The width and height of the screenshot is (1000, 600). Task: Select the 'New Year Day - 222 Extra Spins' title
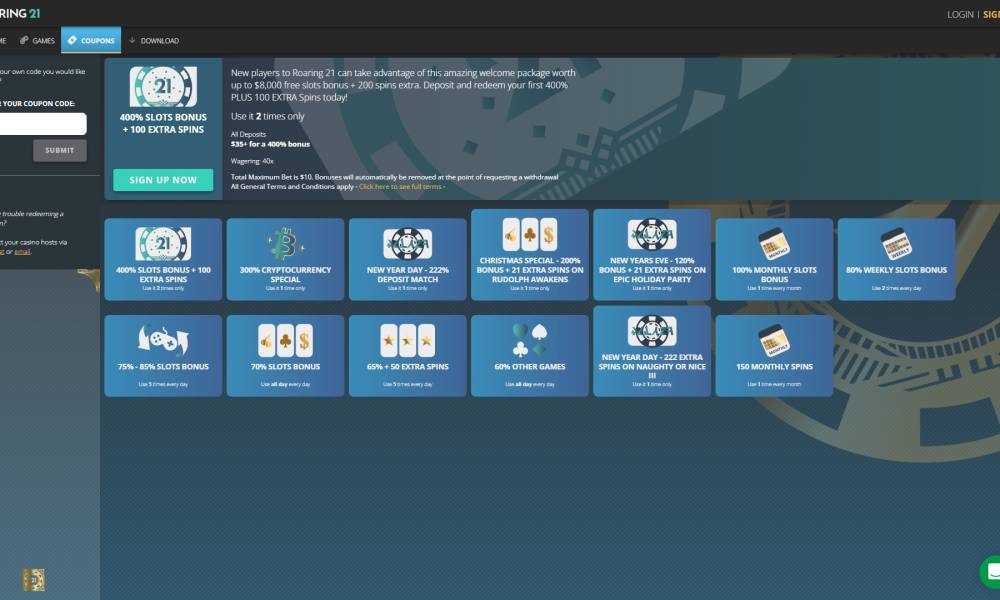tap(652, 366)
